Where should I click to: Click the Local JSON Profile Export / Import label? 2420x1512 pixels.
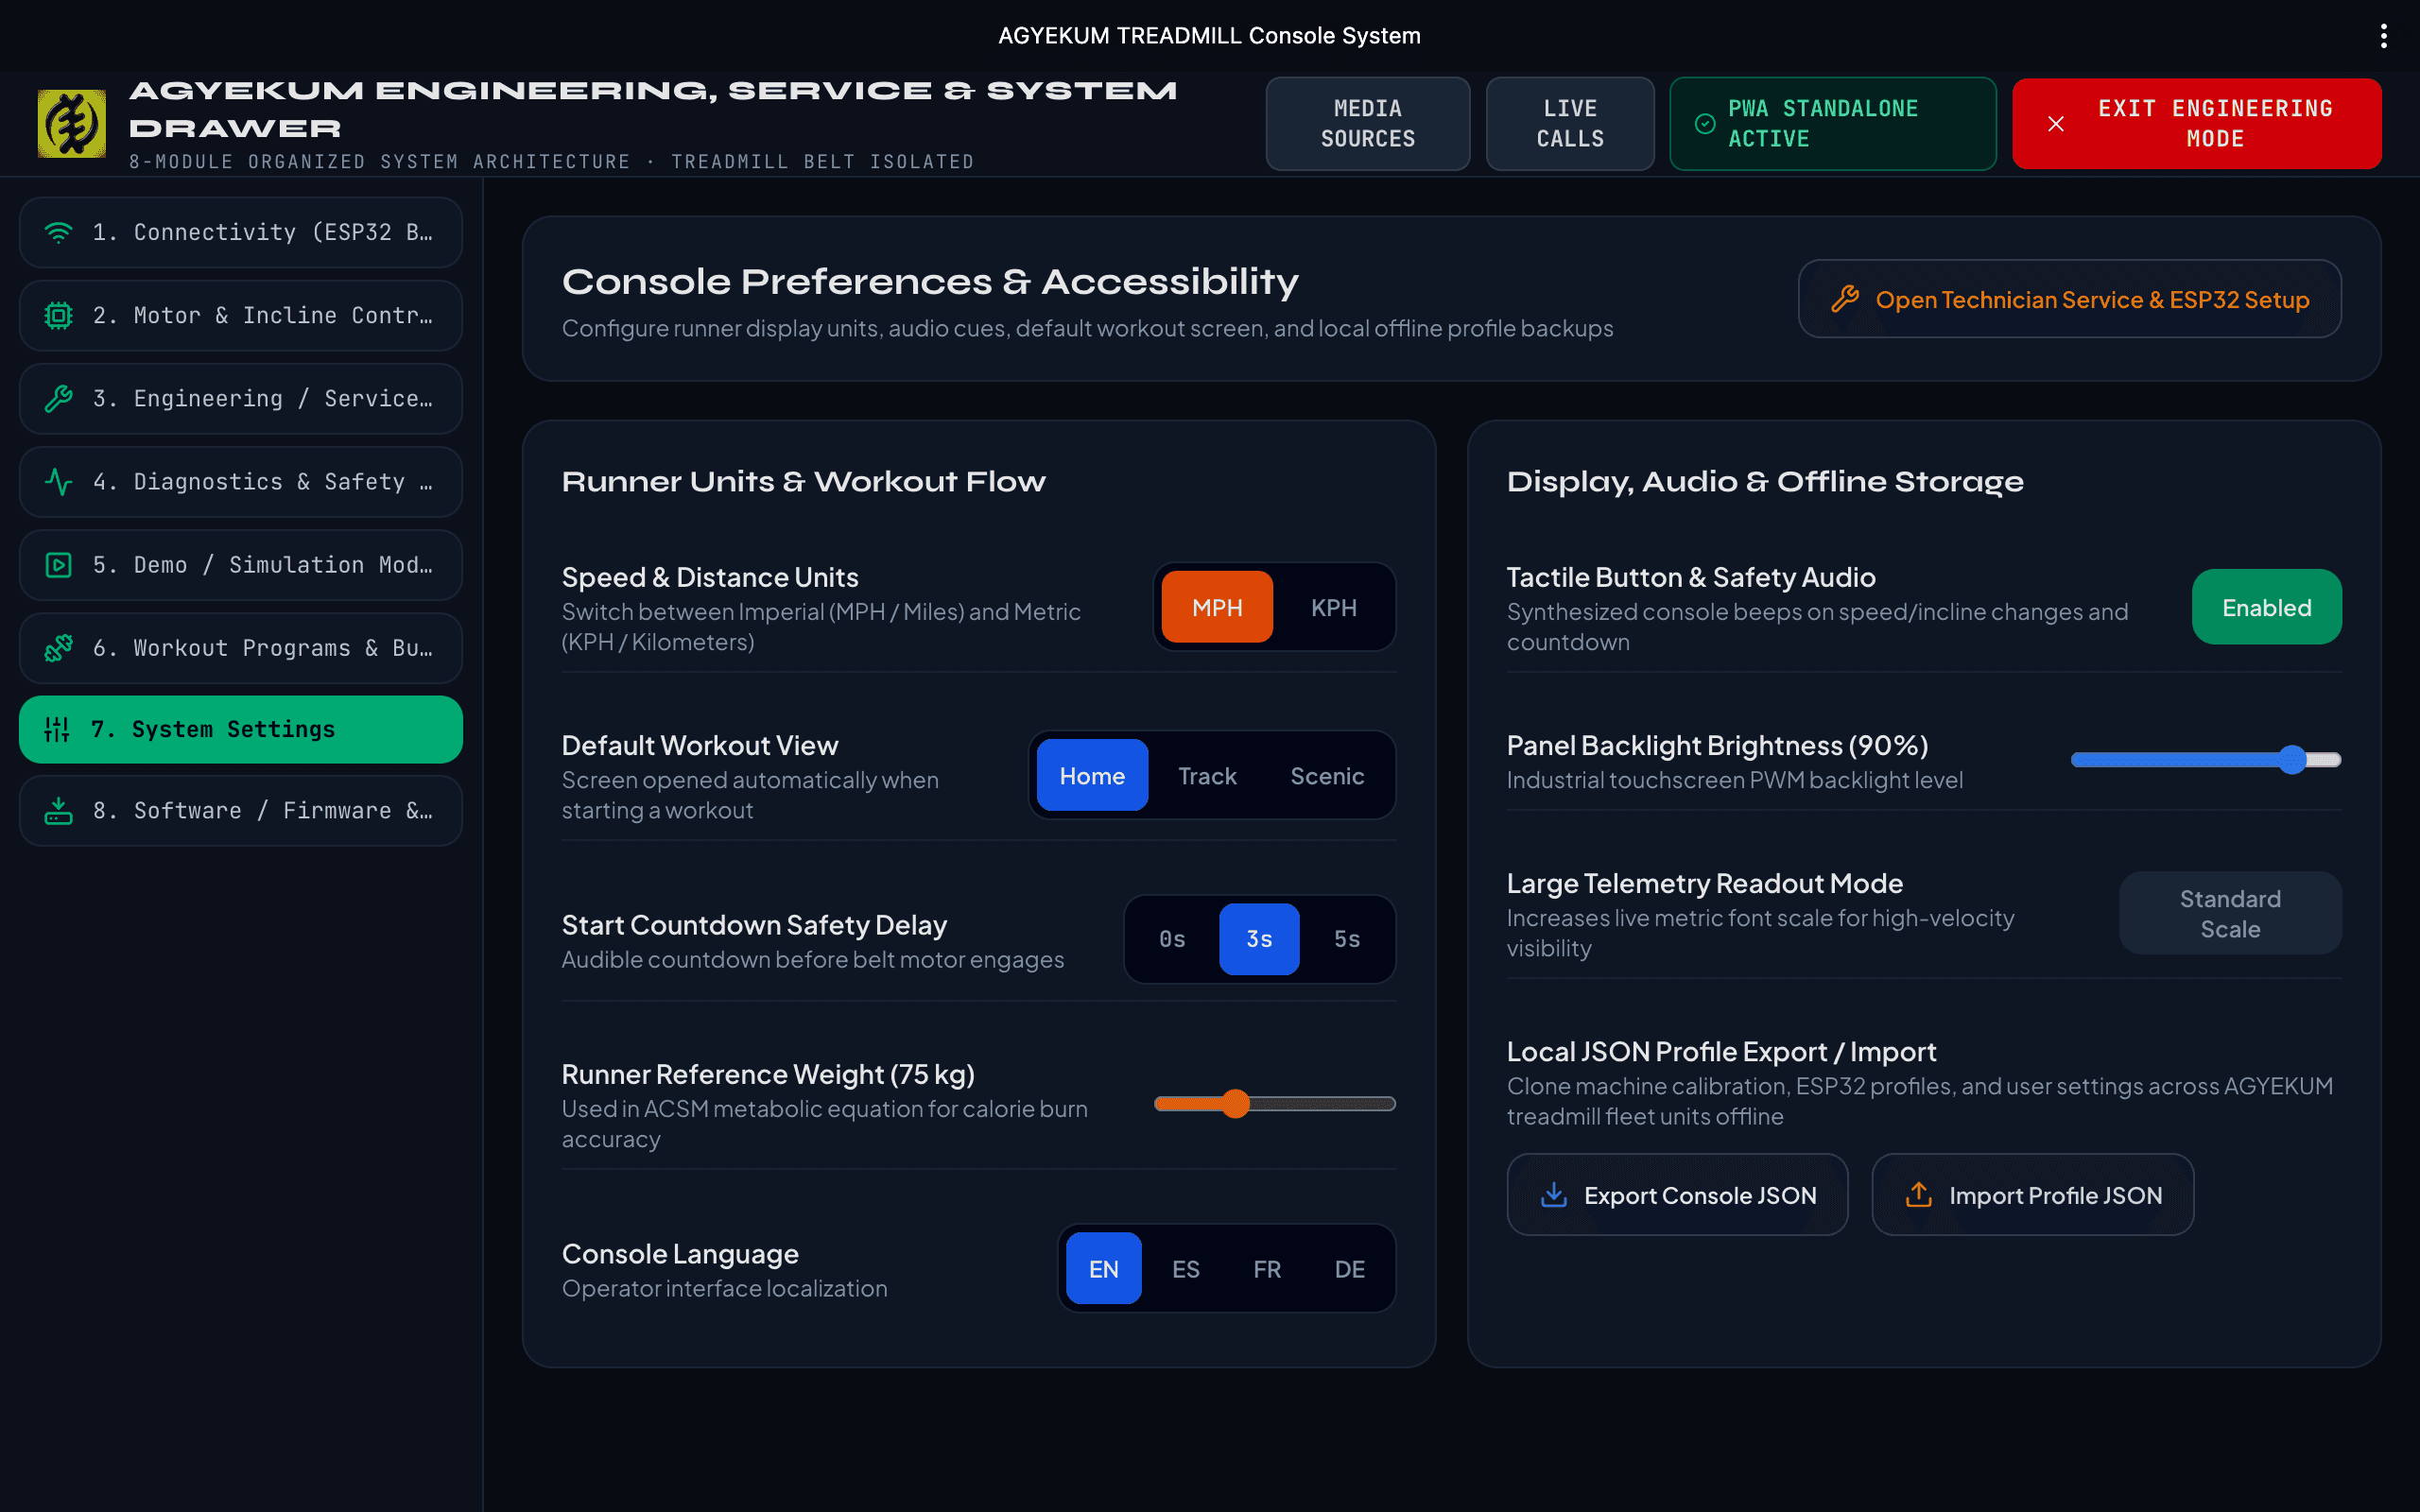point(1721,1052)
